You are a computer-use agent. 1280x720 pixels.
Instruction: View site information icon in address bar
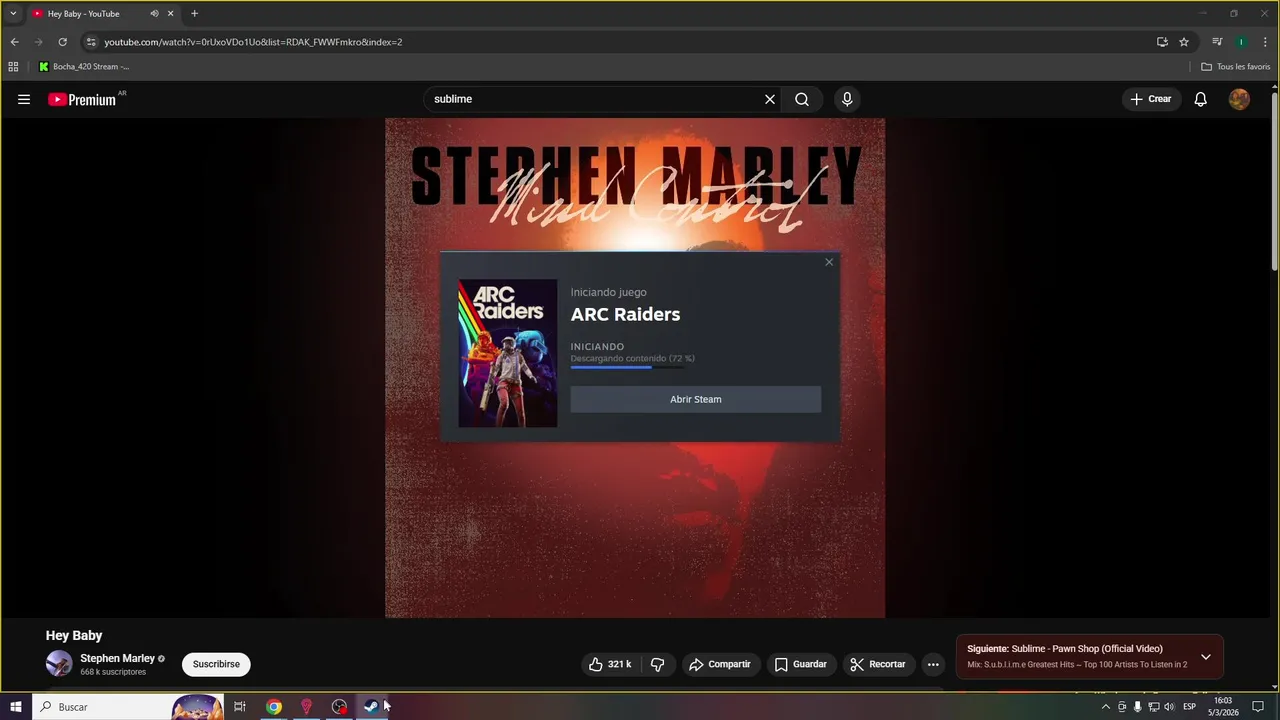point(91,42)
